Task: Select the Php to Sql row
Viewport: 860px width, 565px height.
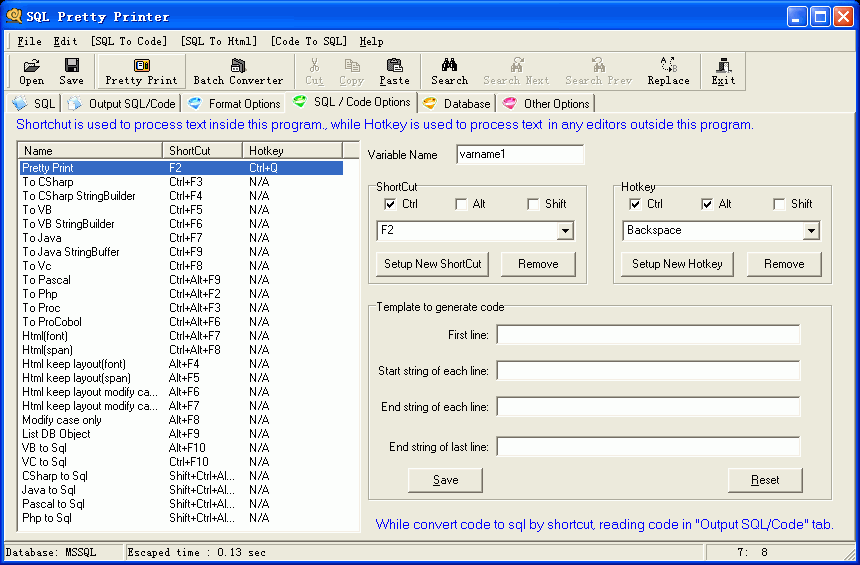Action: [x=181, y=518]
